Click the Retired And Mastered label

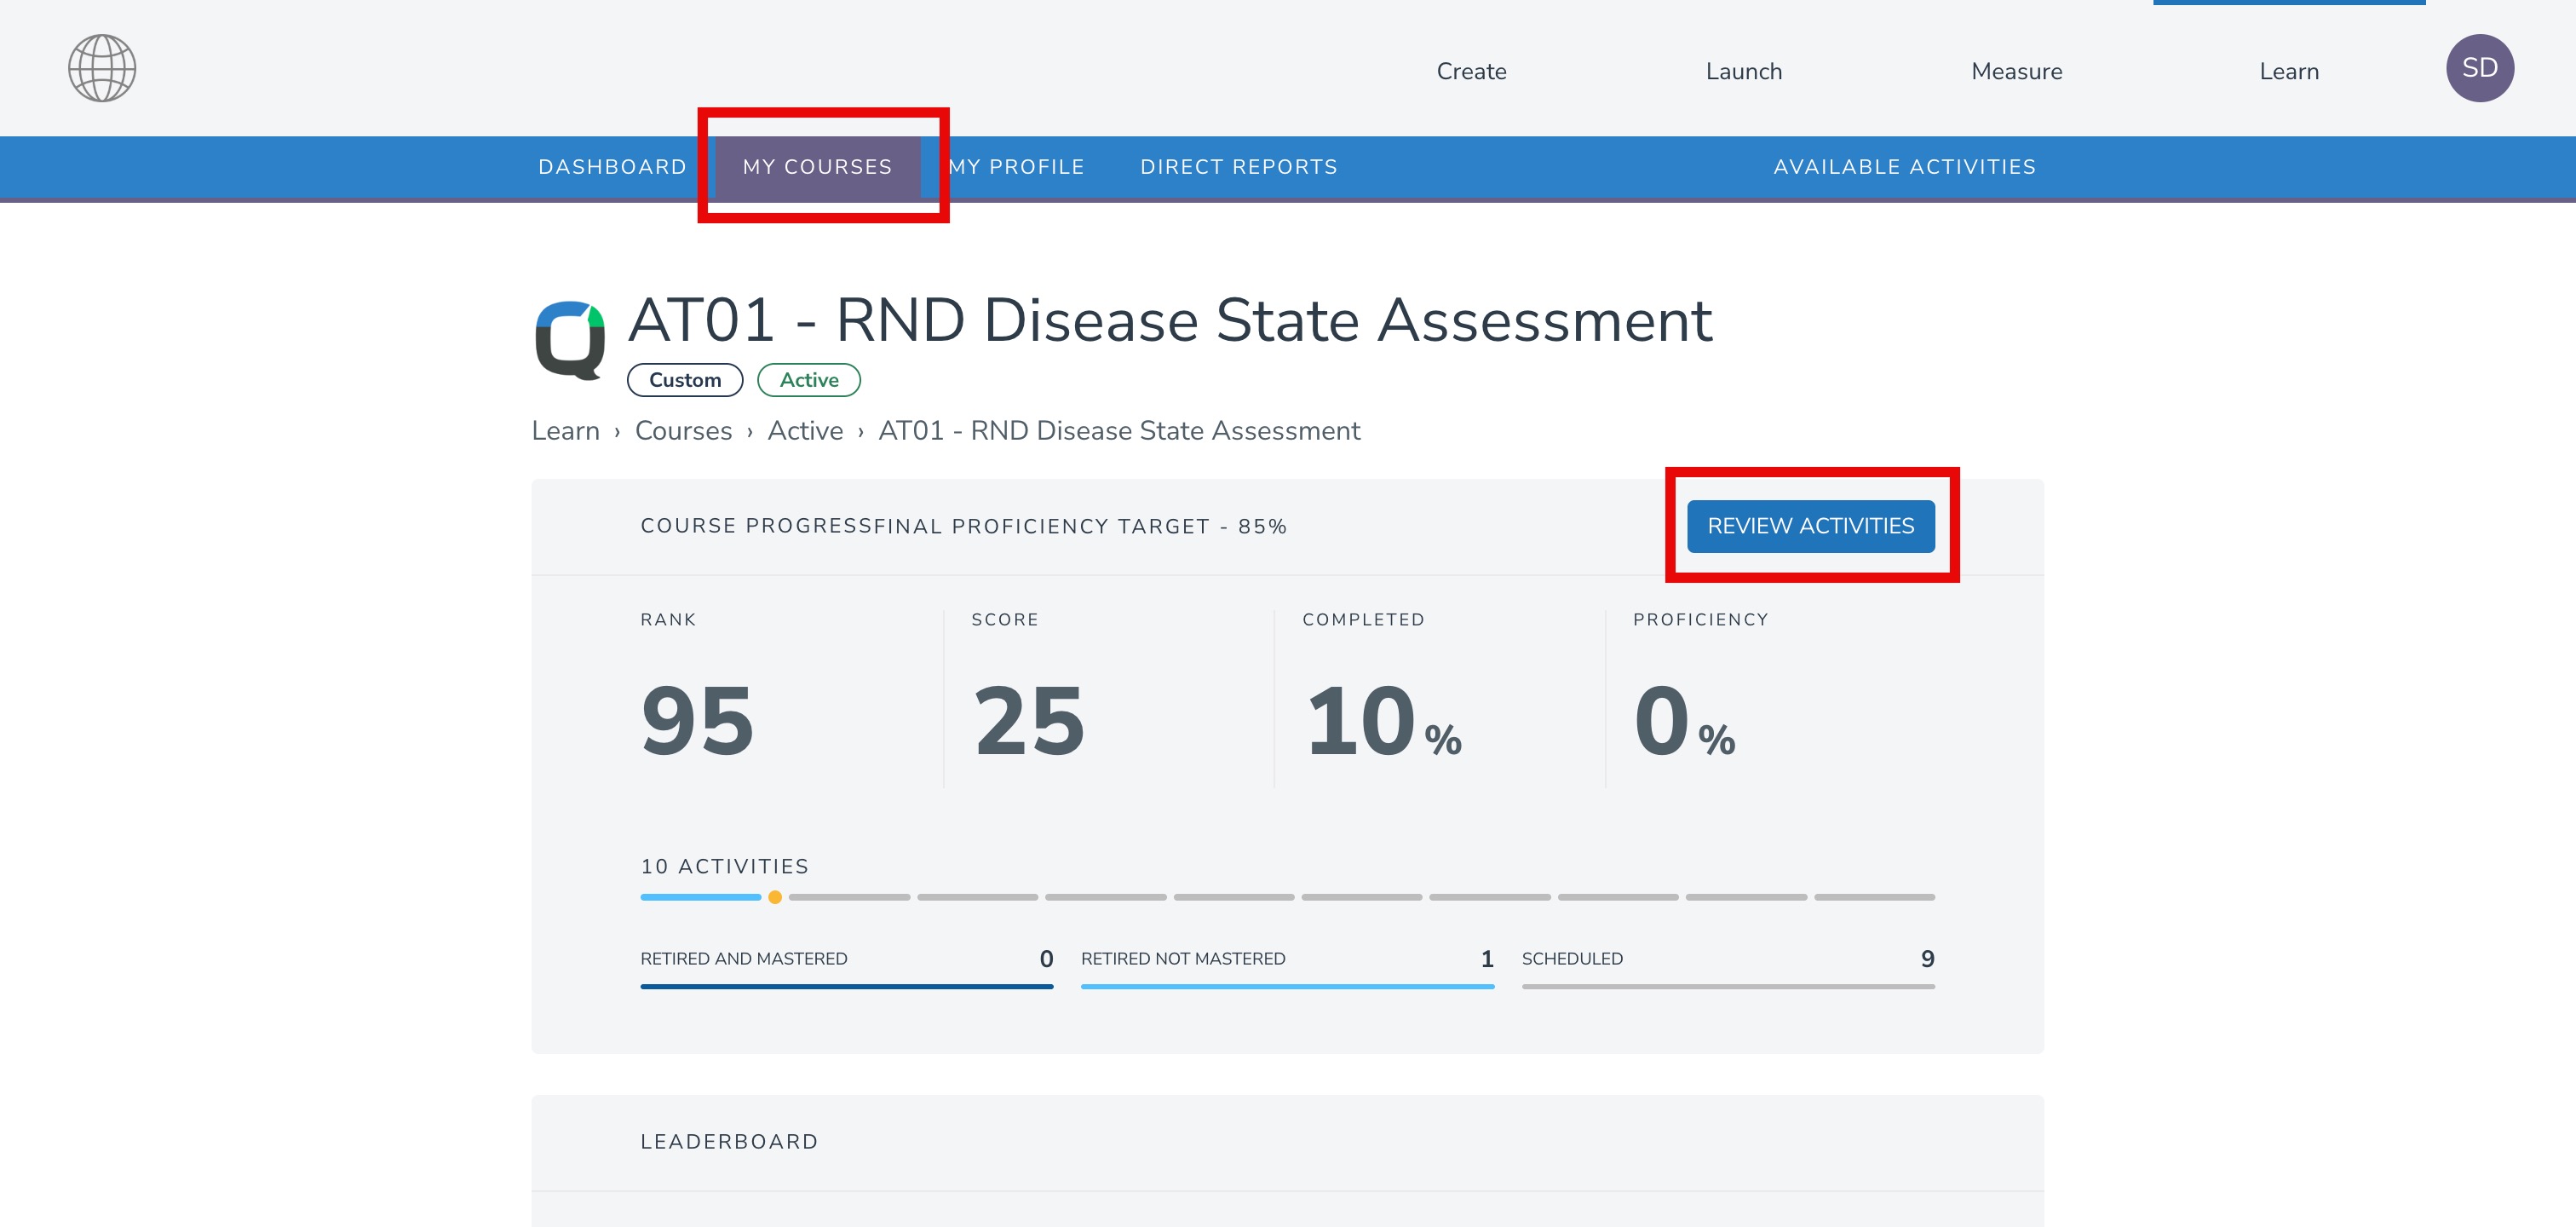pyautogui.click(x=743, y=959)
